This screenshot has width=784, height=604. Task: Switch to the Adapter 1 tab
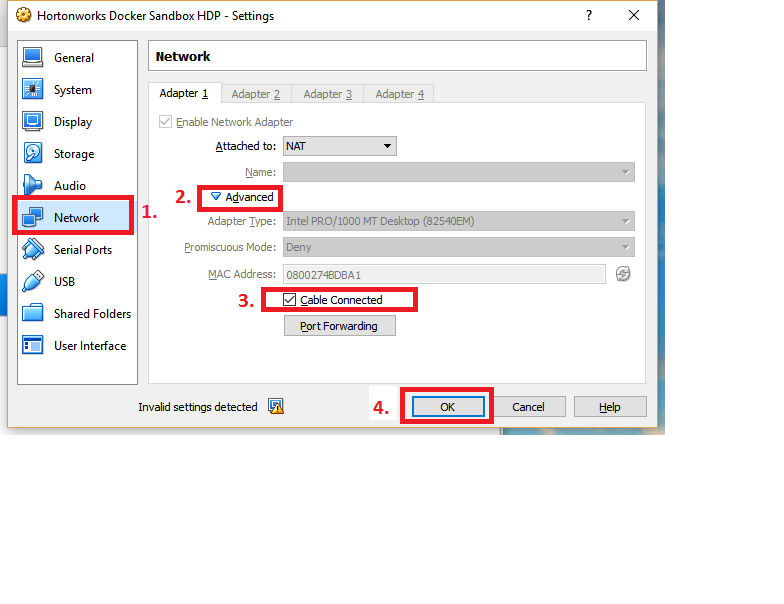184,94
